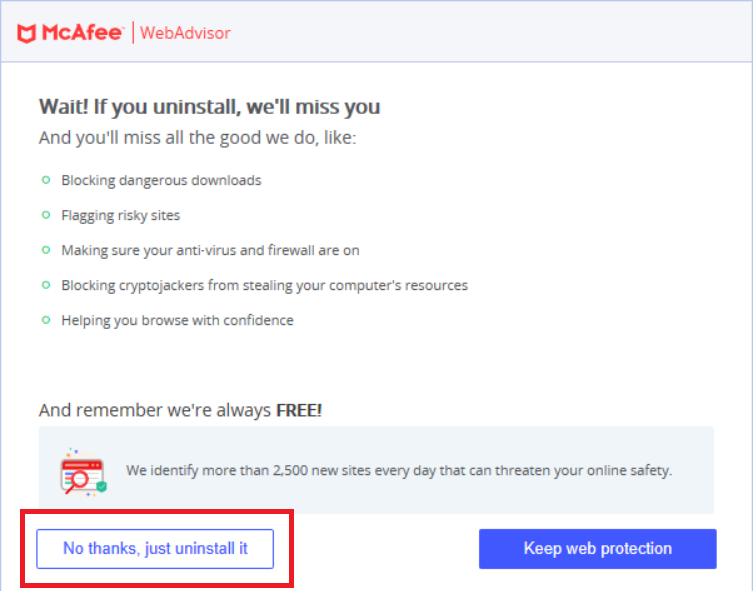Screen dimensions: 753x591
Task: Click the bullet circle beside Blocking dangerous downloads
Action: [45, 180]
